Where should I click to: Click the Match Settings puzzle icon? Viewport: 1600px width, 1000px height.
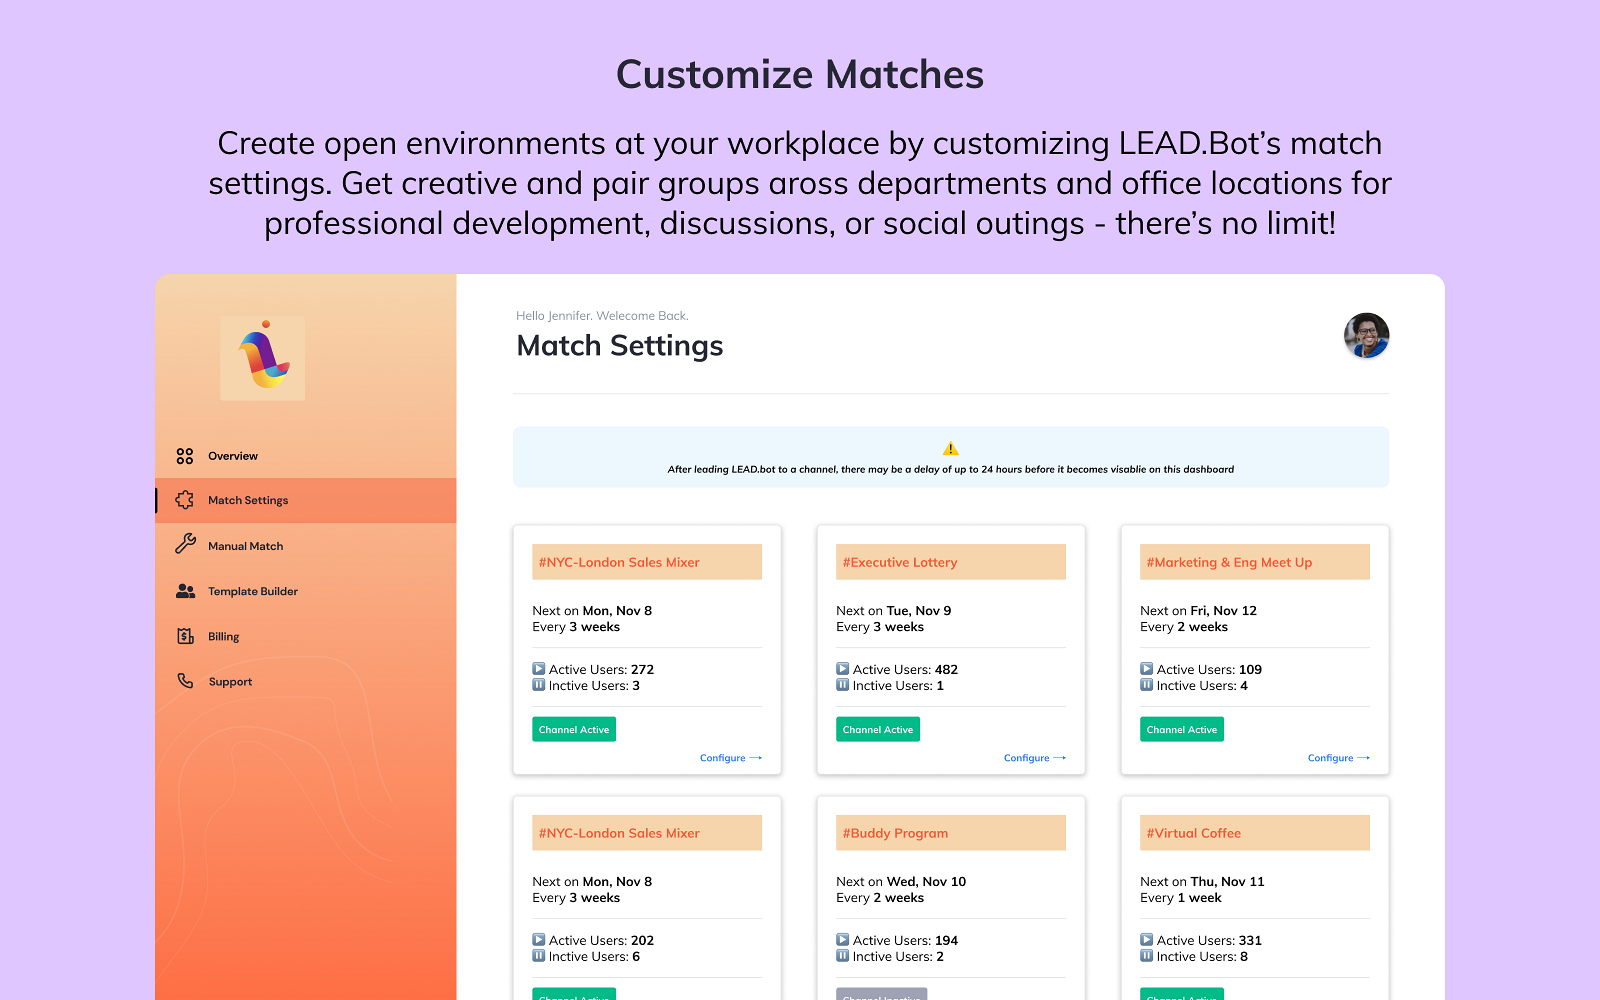click(x=185, y=500)
